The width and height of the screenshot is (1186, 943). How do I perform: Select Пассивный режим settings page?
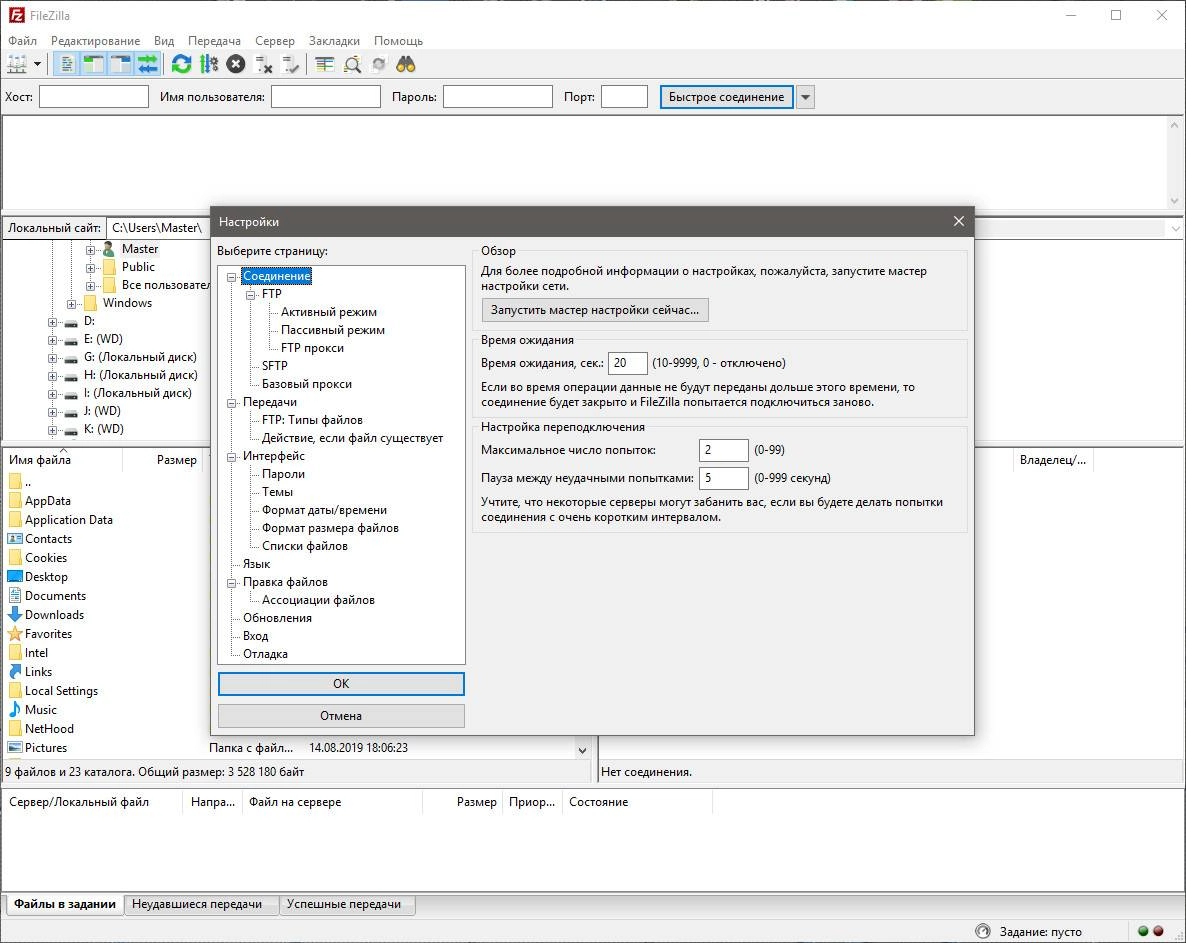333,330
